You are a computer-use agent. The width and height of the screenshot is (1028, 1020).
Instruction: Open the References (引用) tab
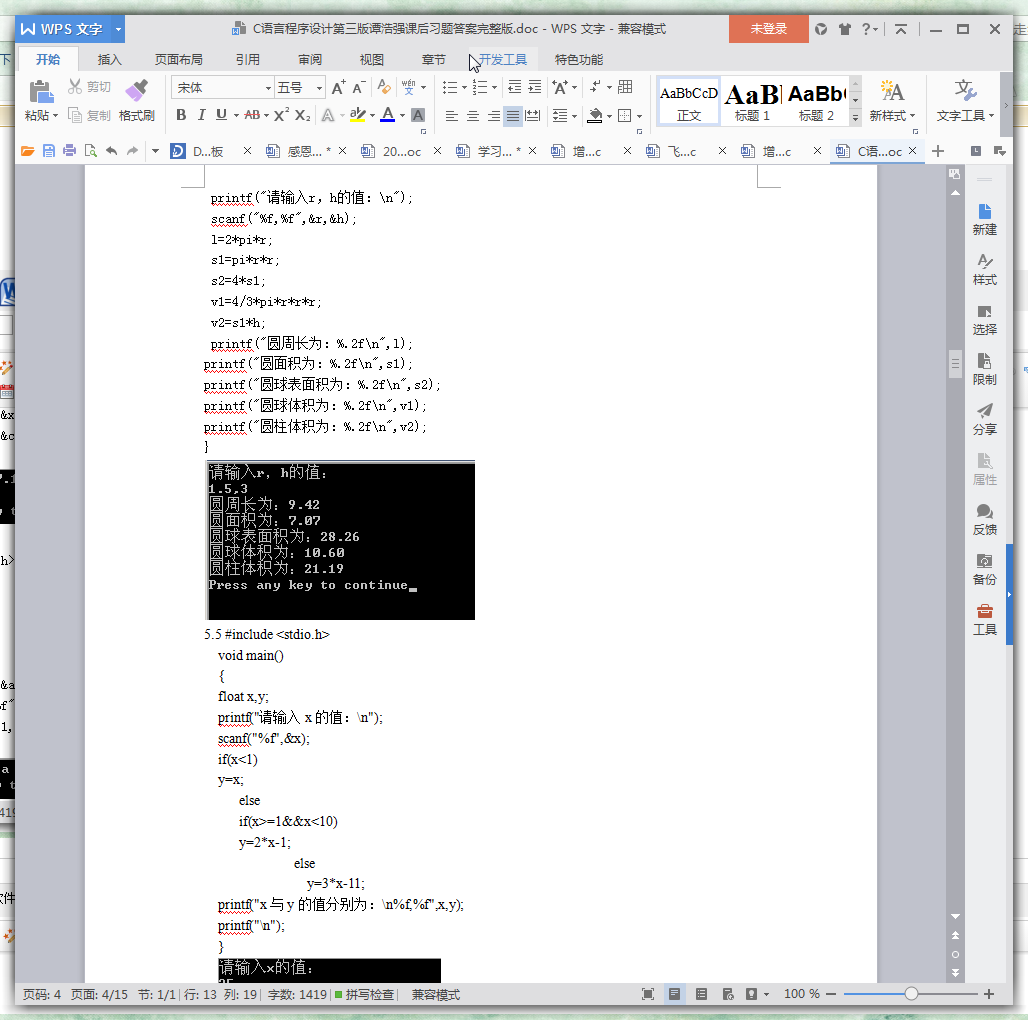(248, 60)
